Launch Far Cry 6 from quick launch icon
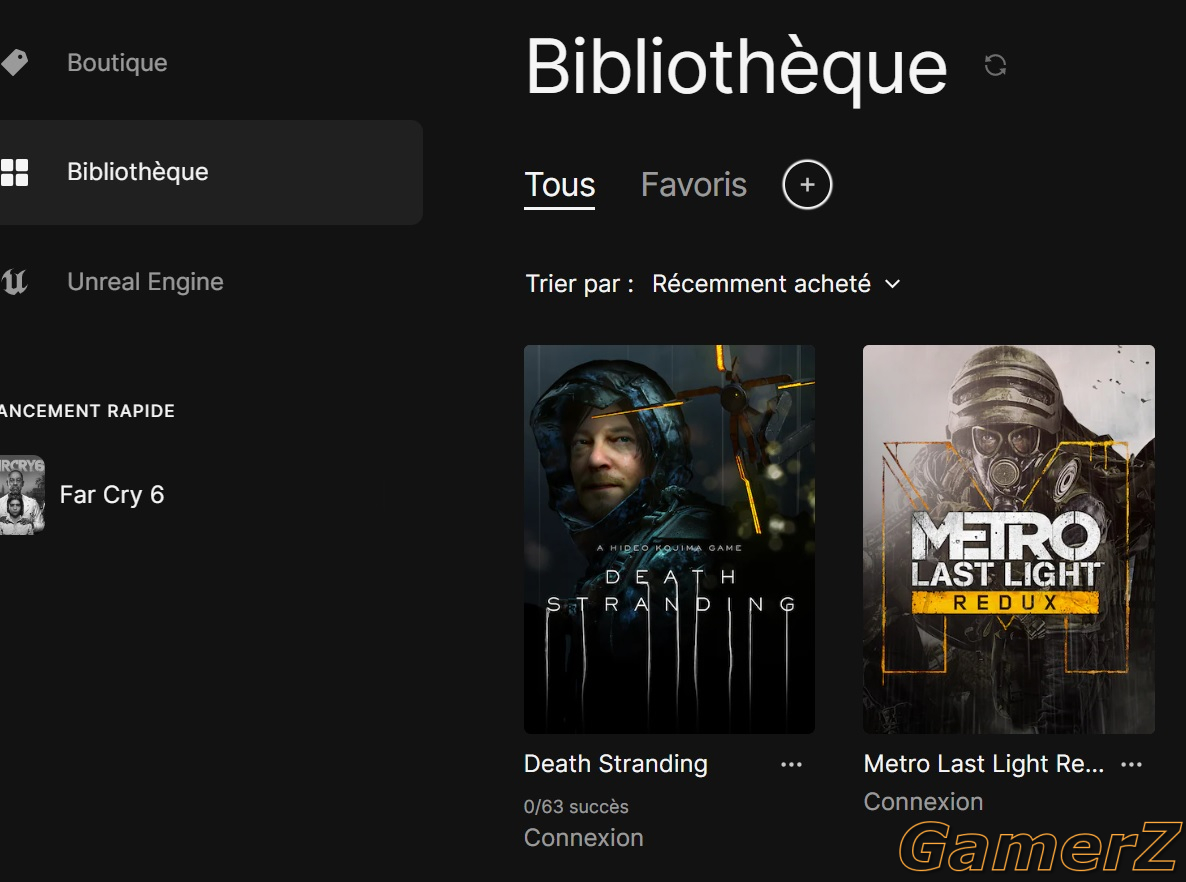 point(22,495)
